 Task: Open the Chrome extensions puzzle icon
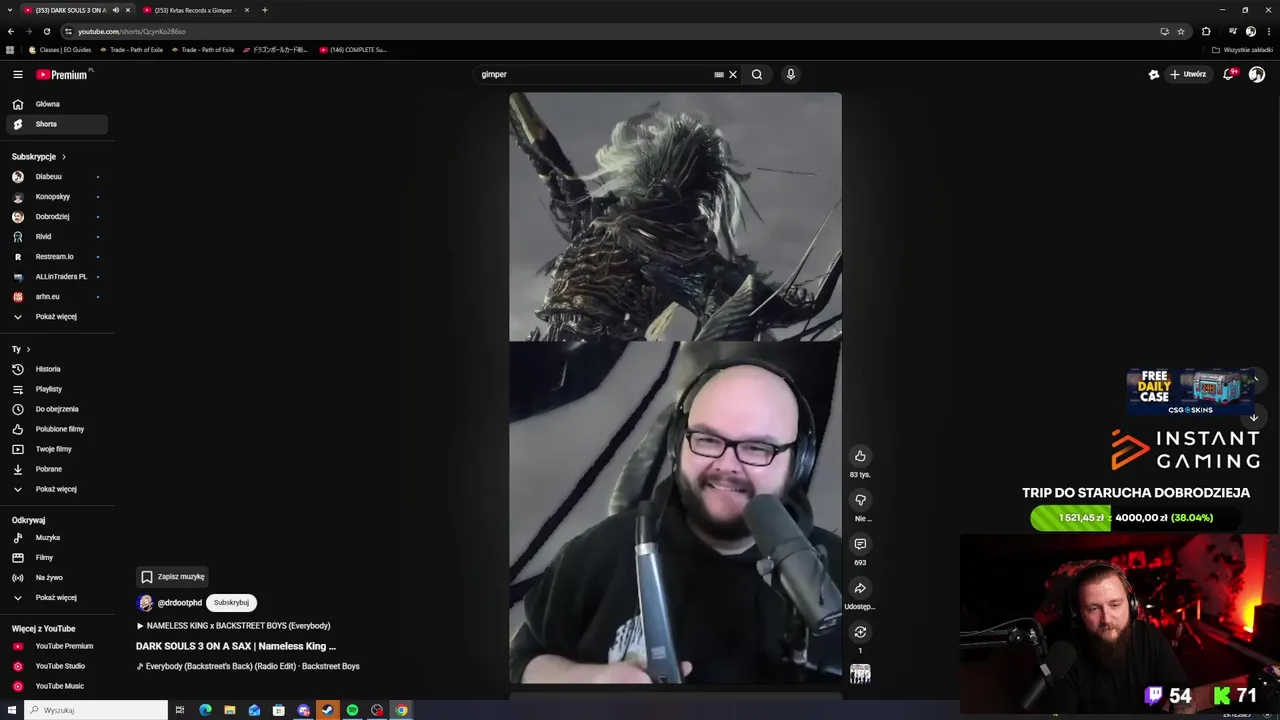click(1206, 31)
